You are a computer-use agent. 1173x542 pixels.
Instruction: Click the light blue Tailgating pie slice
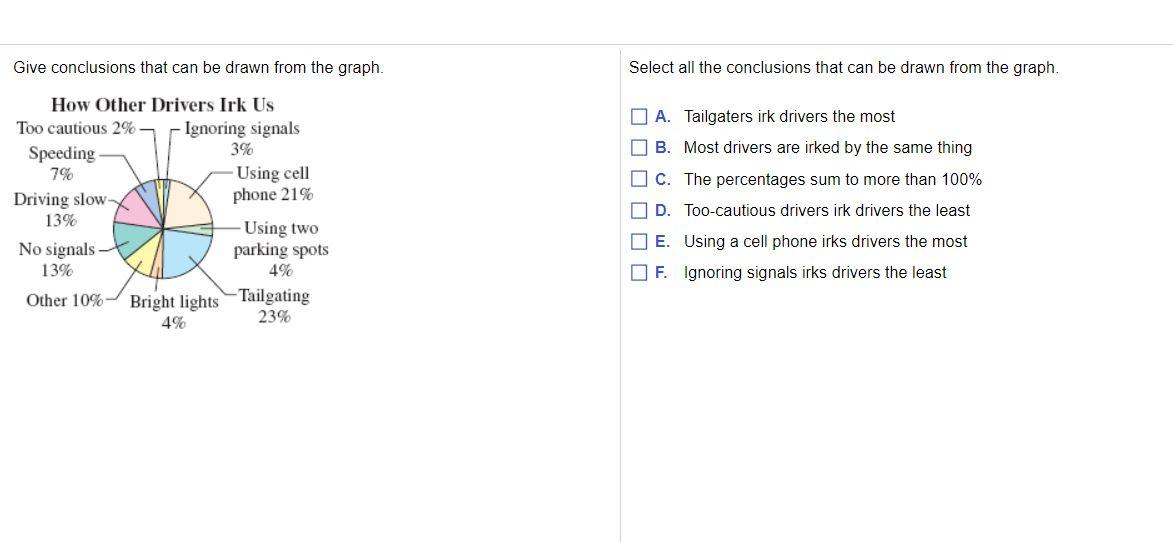187,253
